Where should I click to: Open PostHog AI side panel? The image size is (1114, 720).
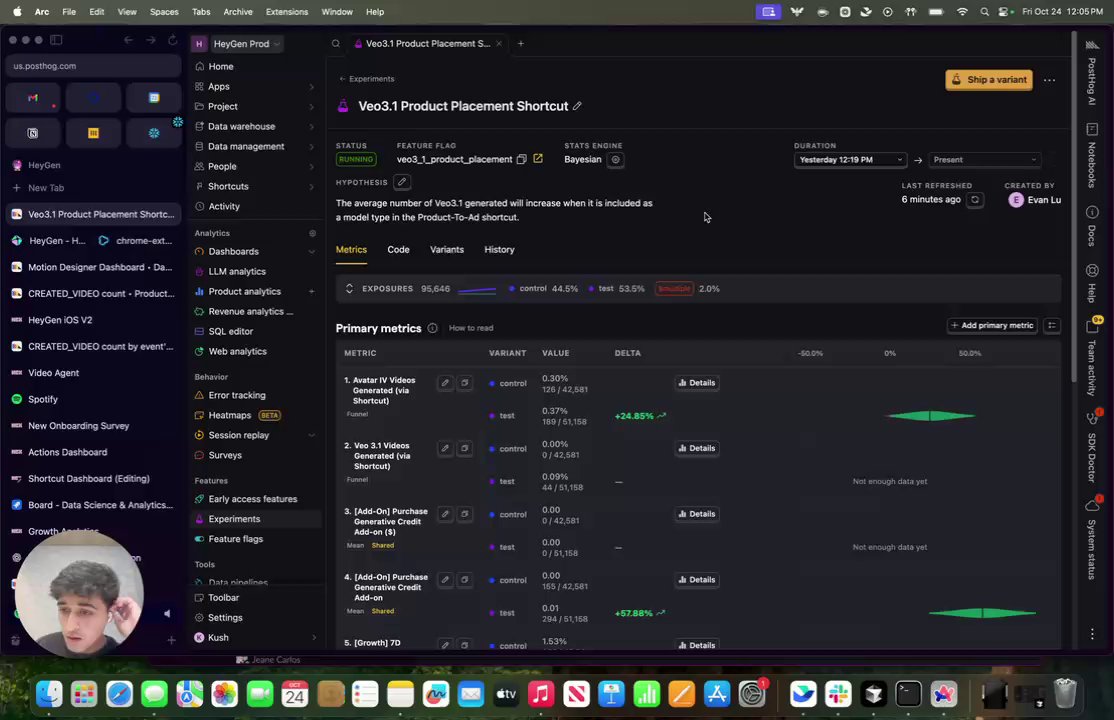coord(1092,73)
